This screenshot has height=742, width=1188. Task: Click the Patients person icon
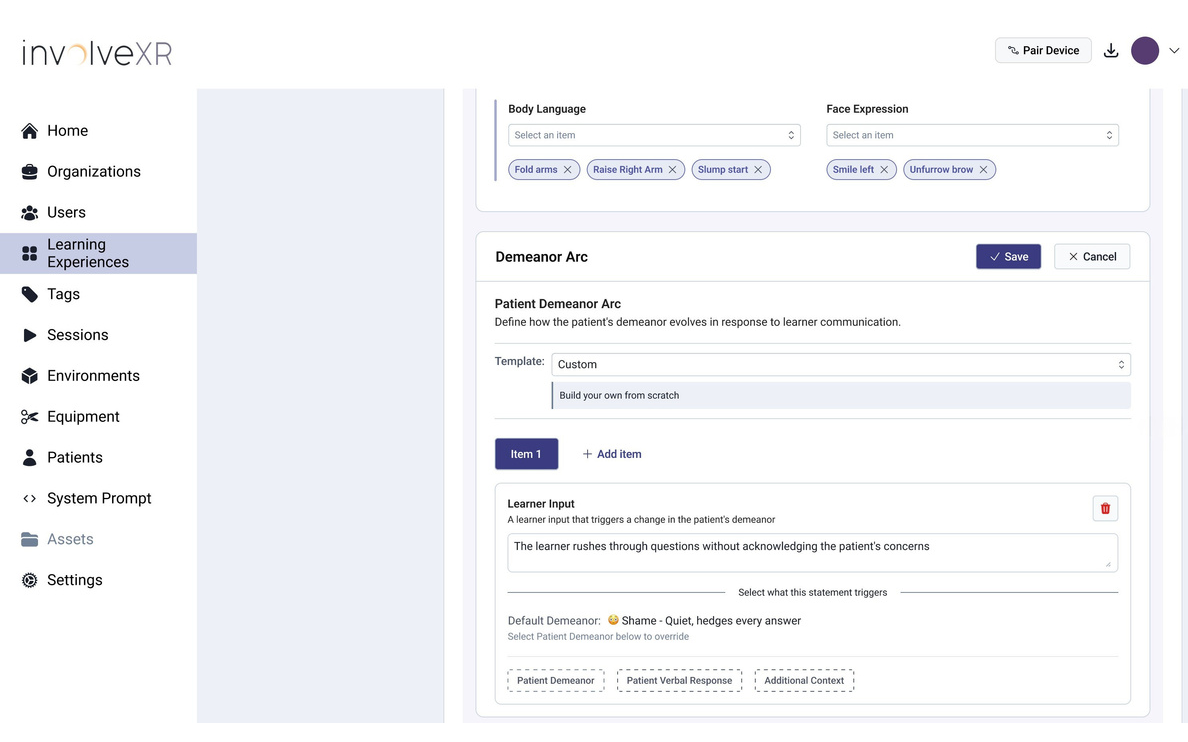coord(30,458)
